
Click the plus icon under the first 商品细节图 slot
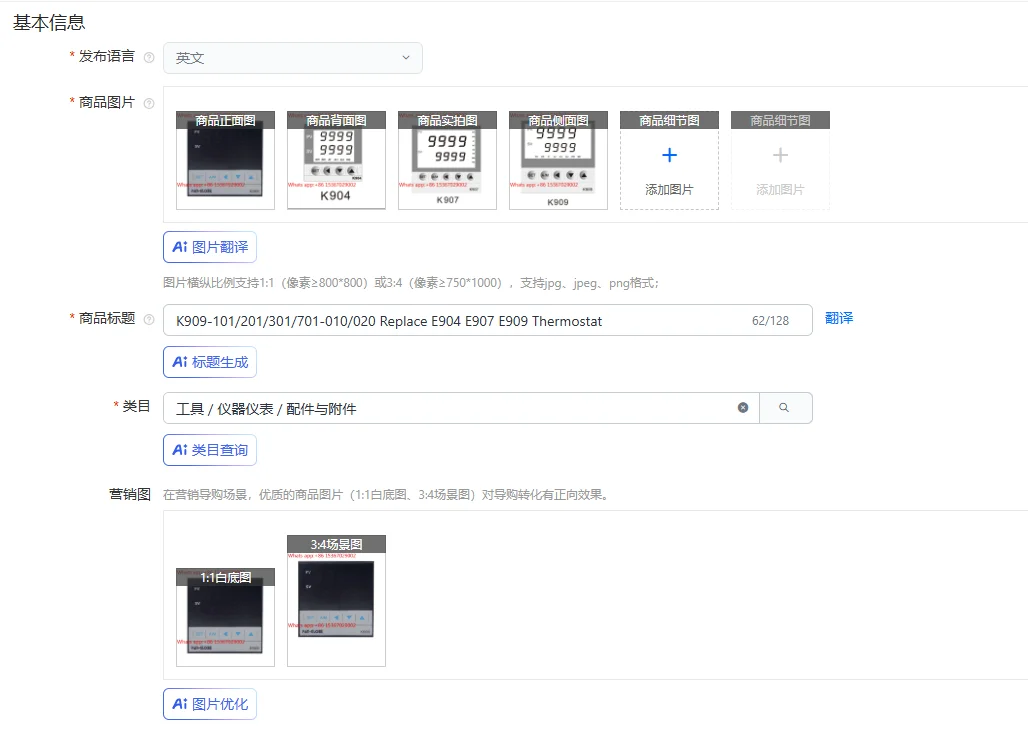[669, 155]
